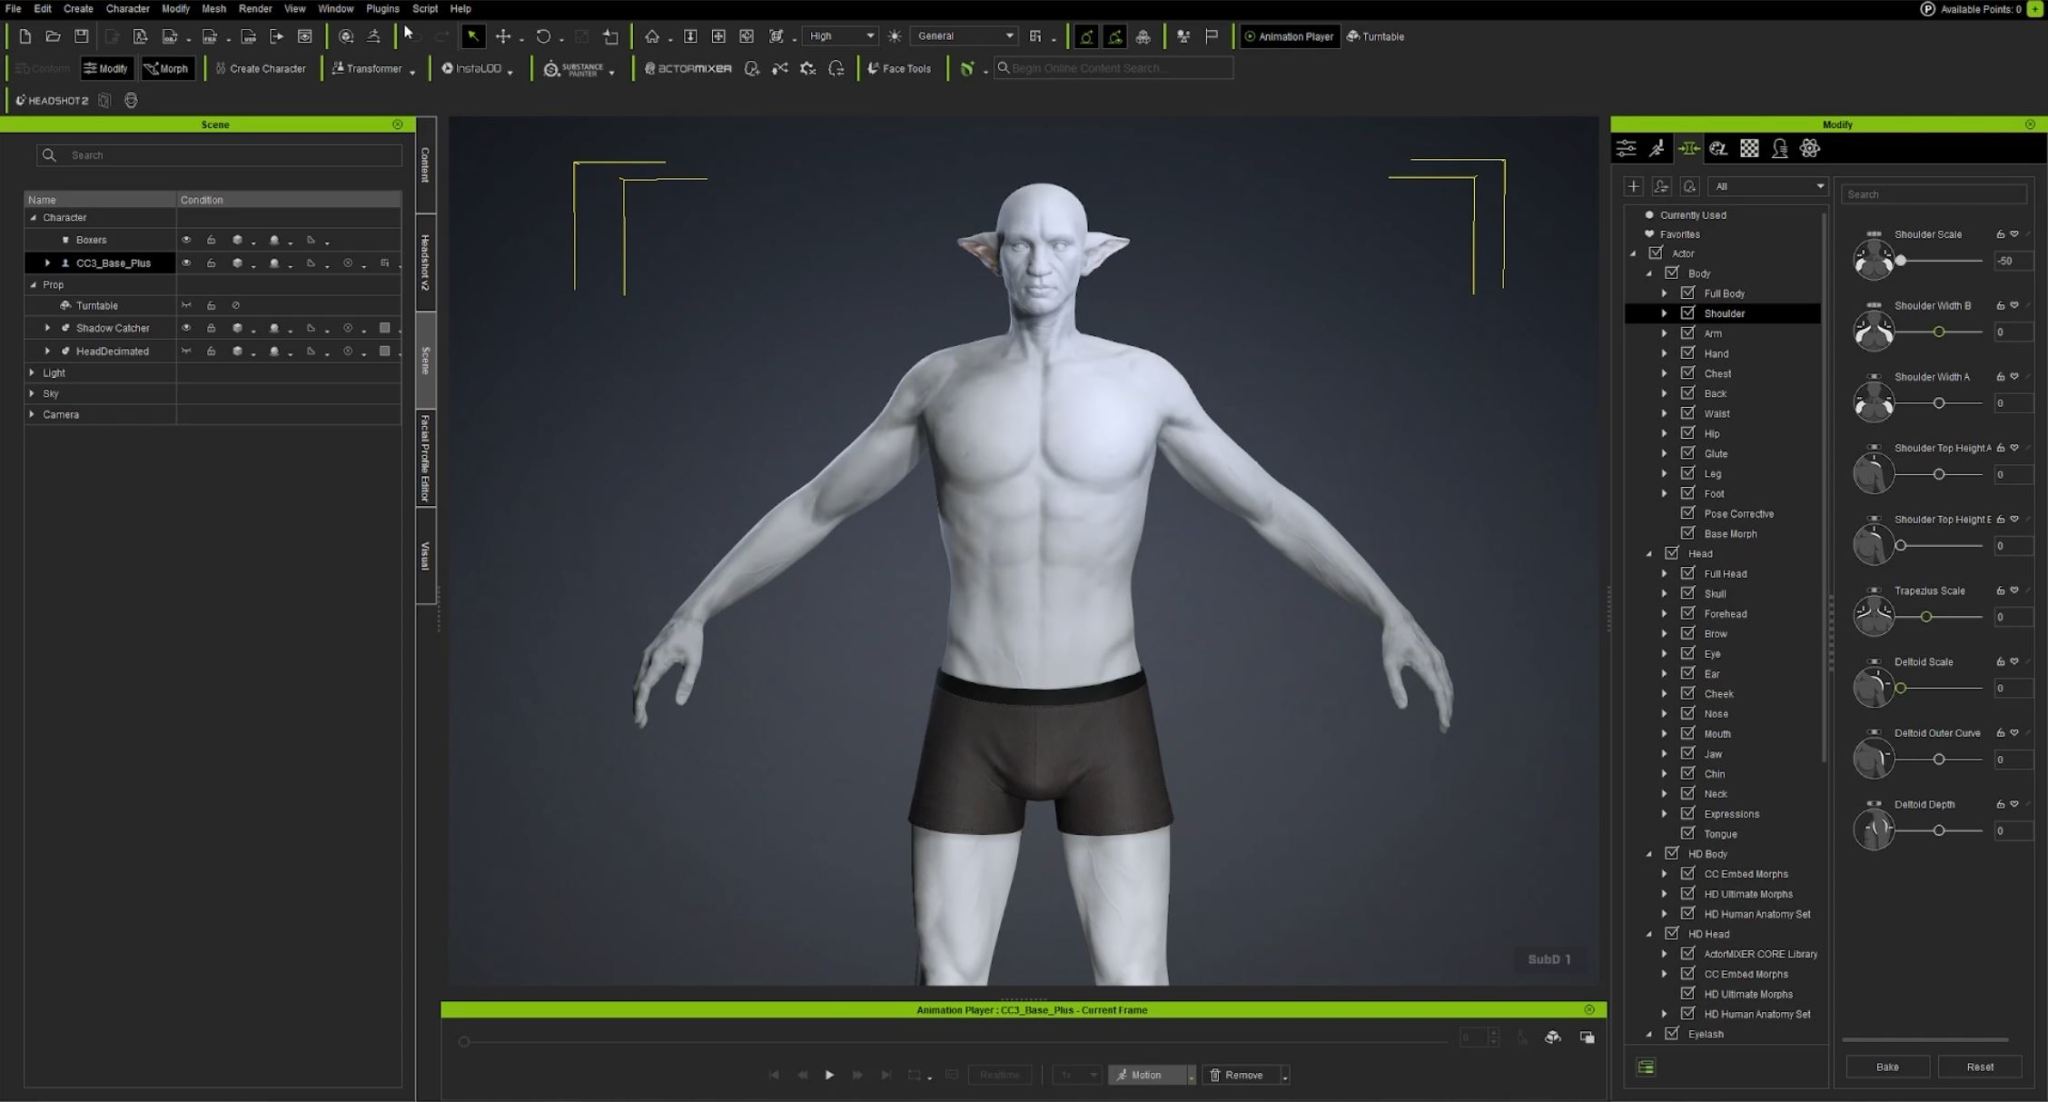Click the light sun icon in toolbar

894,36
